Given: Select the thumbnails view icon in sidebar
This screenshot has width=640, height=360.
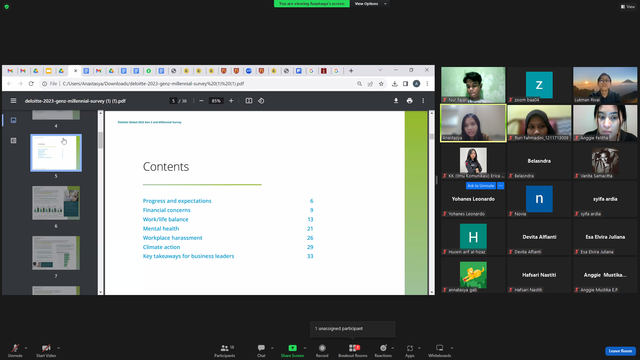Looking at the screenshot, I should pos(13,120).
